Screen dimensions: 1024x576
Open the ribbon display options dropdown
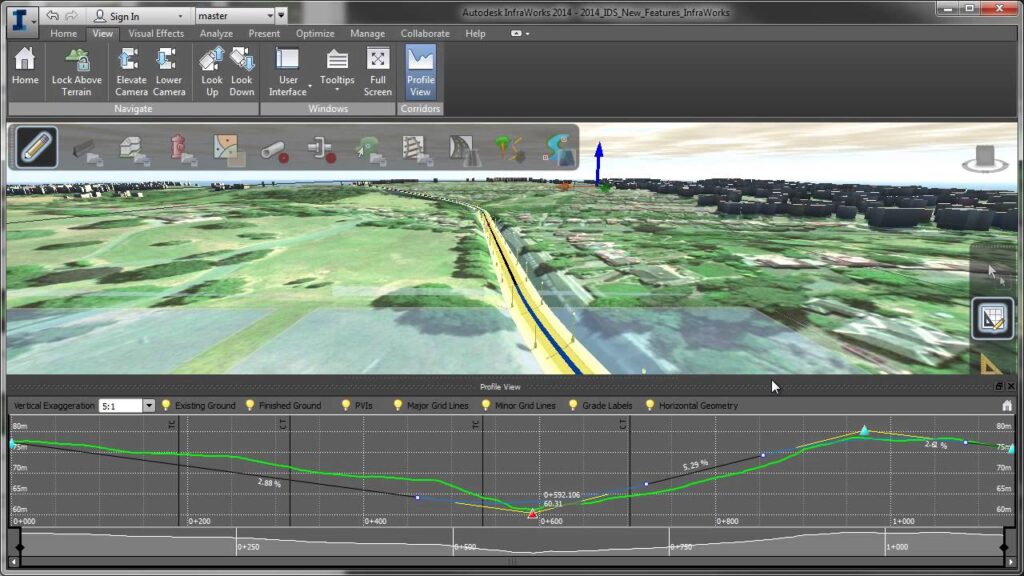(520, 33)
